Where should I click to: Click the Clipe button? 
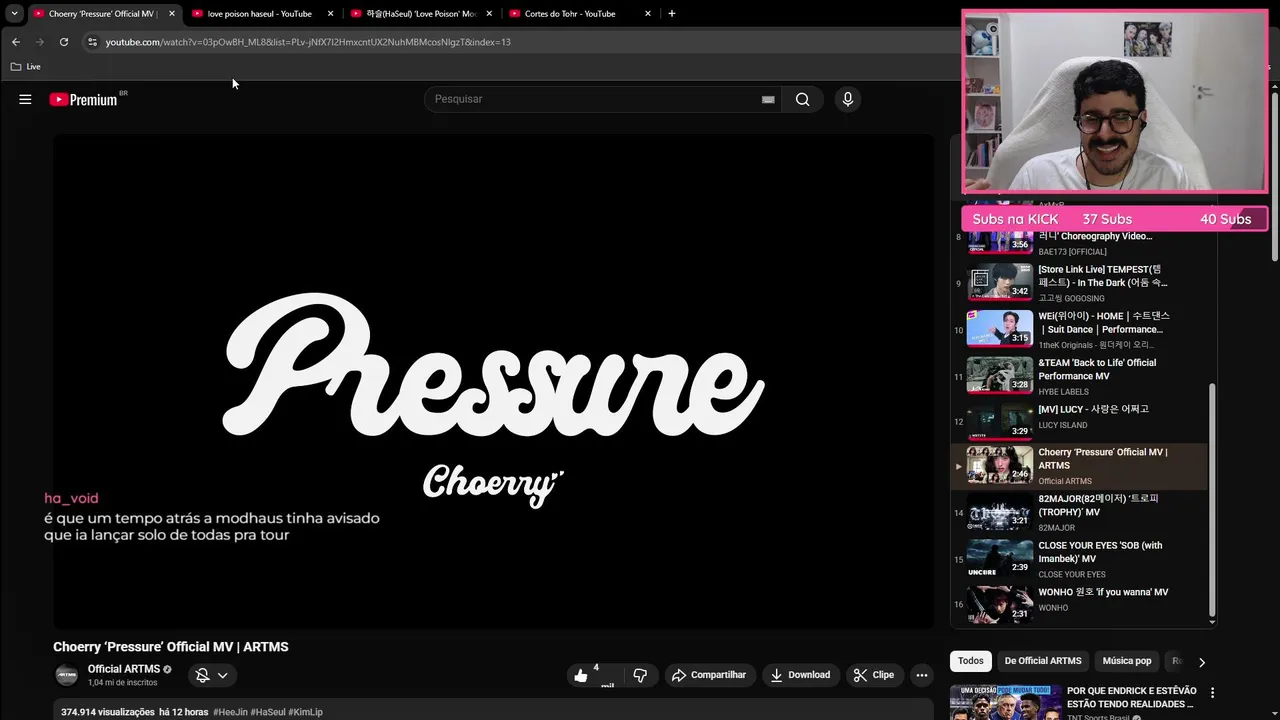[874, 675]
